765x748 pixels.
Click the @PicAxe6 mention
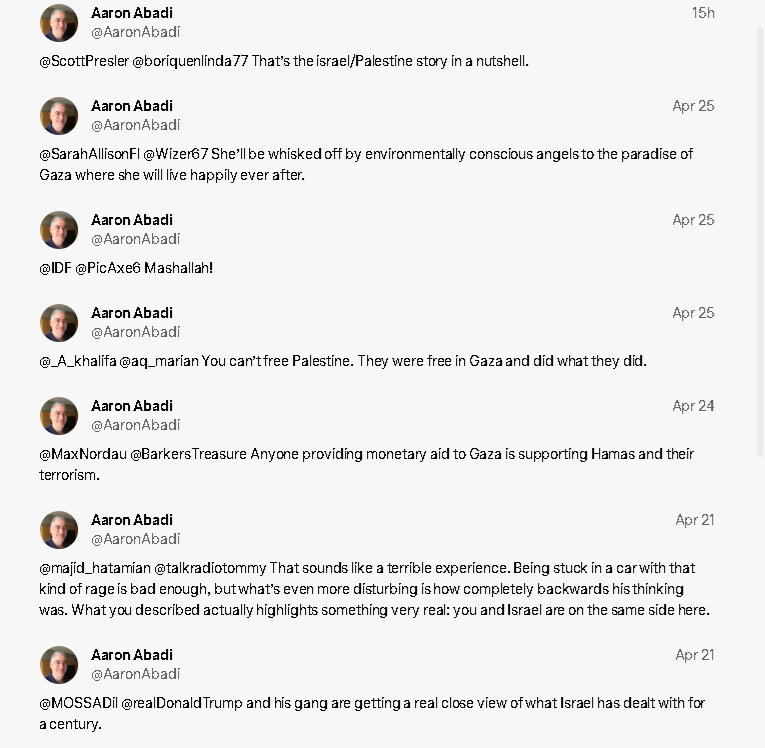pyautogui.click(x=108, y=268)
